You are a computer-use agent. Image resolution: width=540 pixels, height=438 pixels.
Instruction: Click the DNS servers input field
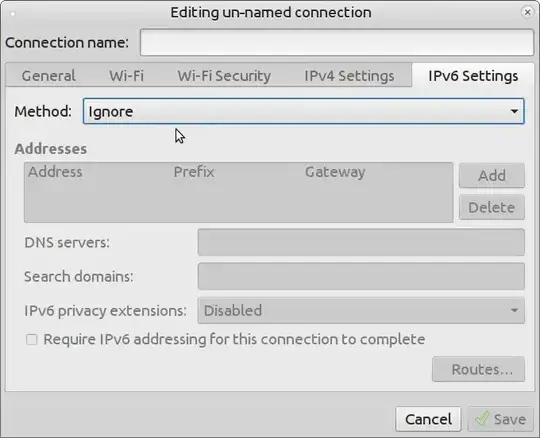tap(361, 242)
